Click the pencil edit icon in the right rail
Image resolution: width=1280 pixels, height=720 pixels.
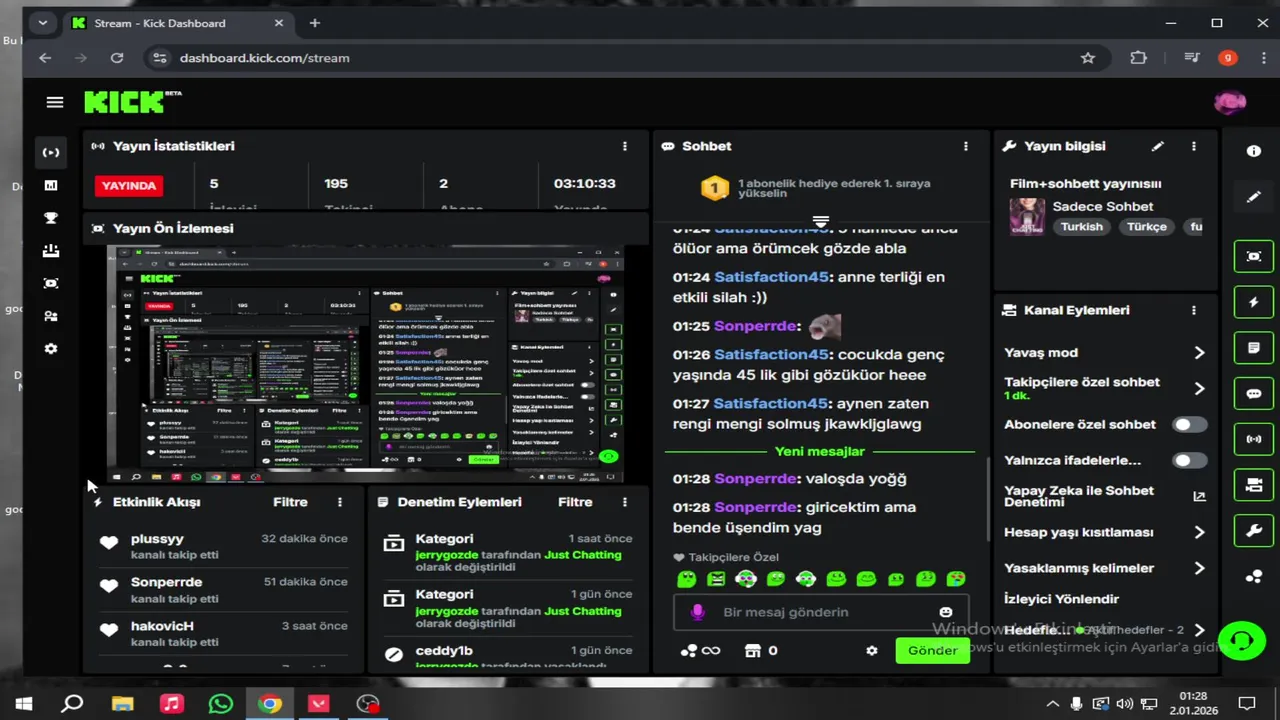click(1254, 197)
